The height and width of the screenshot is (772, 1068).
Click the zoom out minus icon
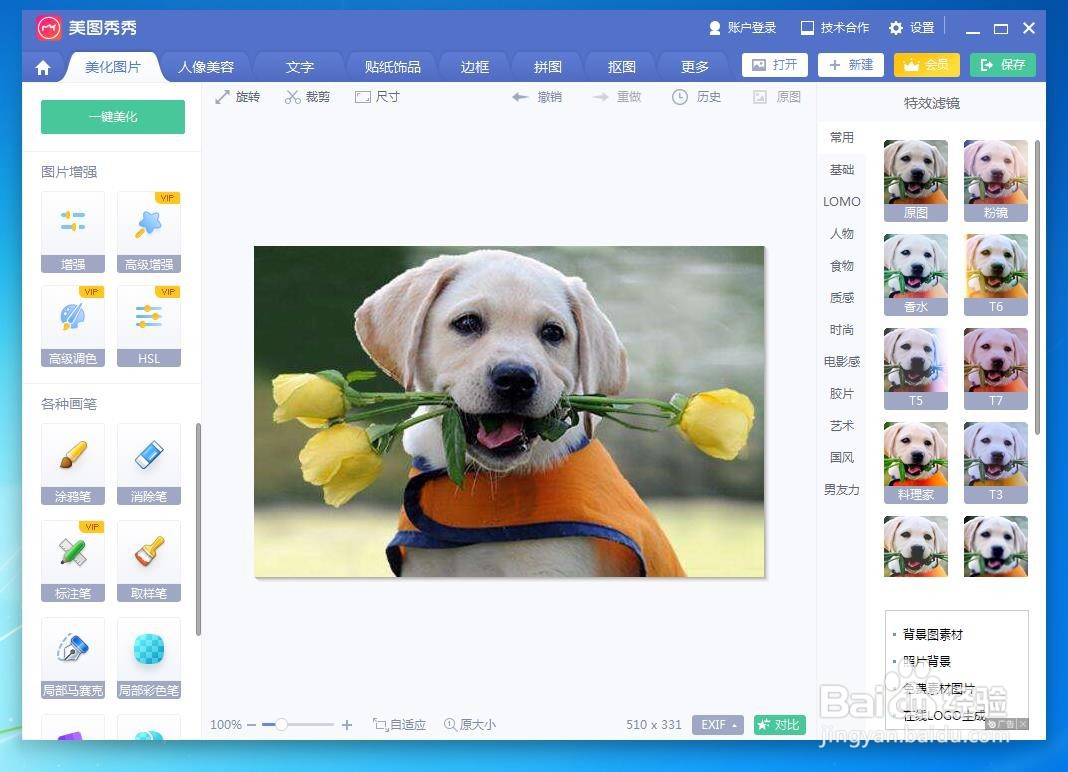tap(251, 725)
